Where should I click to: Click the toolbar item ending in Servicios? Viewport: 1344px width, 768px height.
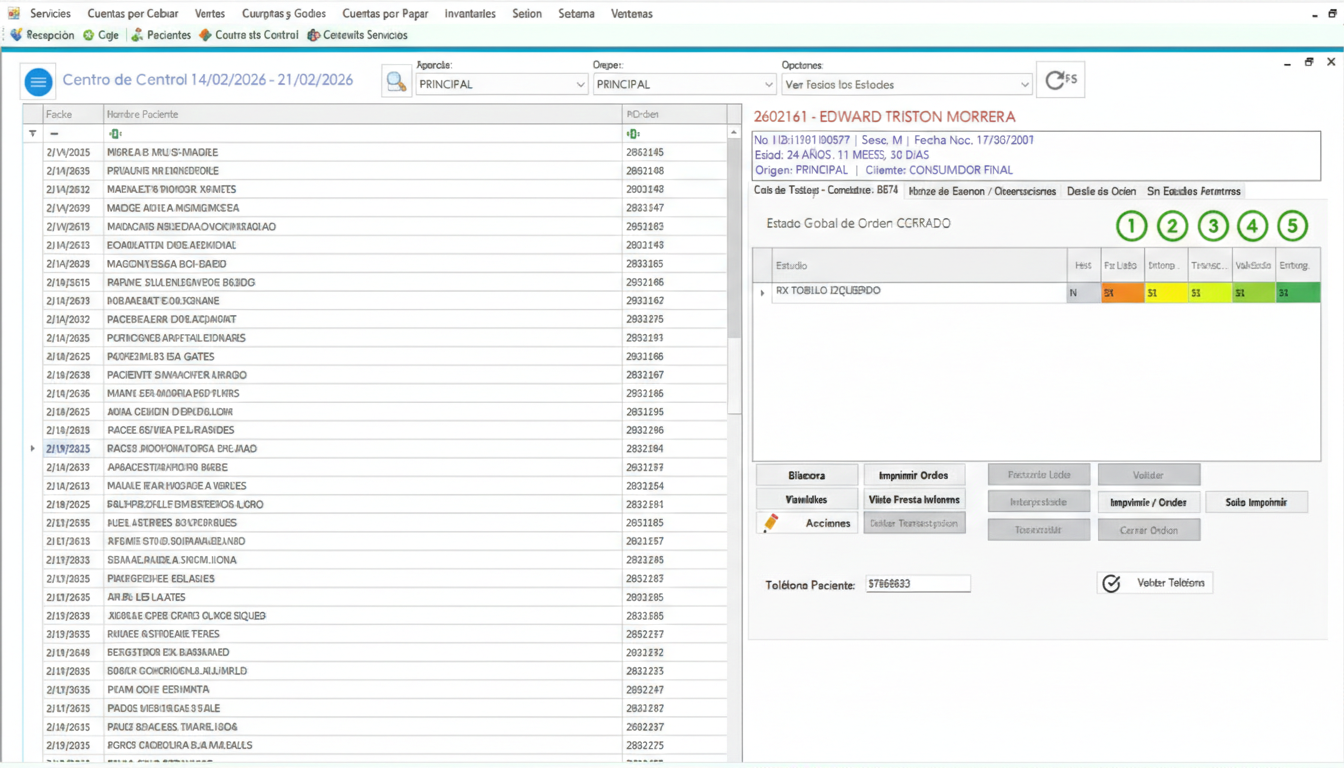pyautogui.click(x=357, y=35)
